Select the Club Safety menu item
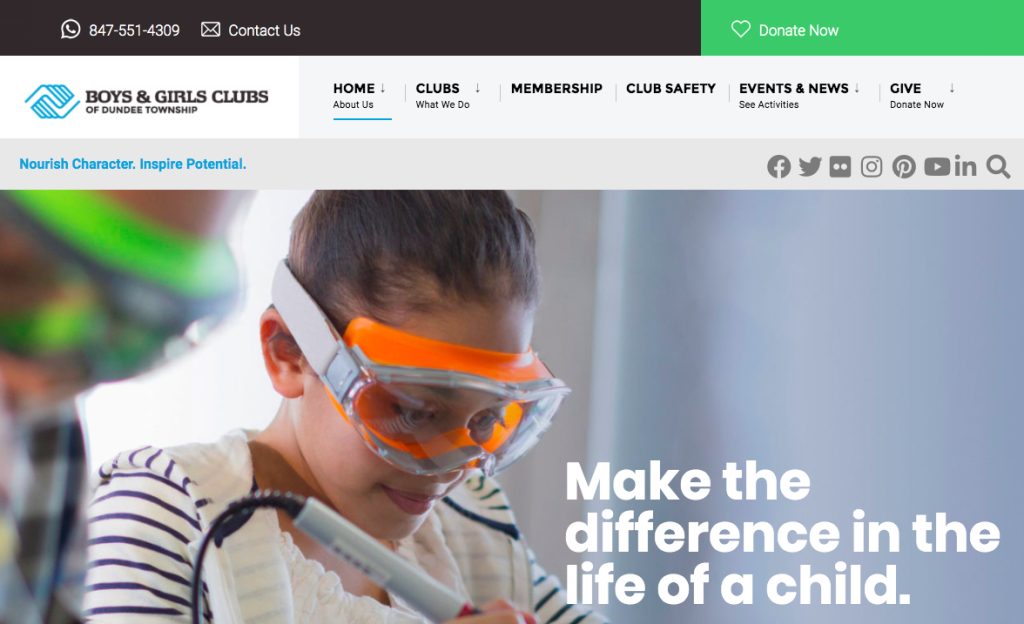The height and width of the screenshot is (624, 1024). coord(671,88)
